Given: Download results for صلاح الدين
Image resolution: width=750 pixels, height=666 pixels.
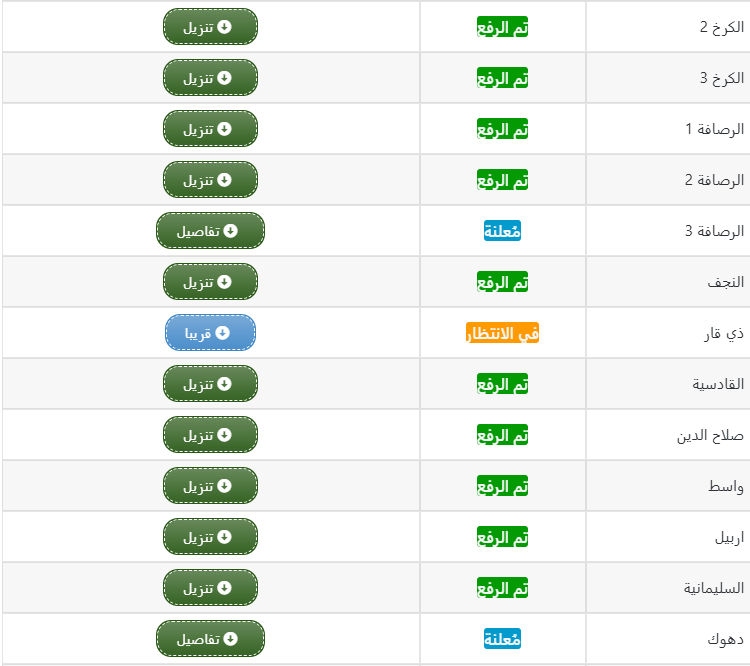Looking at the screenshot, I should (x=210, y=434).
